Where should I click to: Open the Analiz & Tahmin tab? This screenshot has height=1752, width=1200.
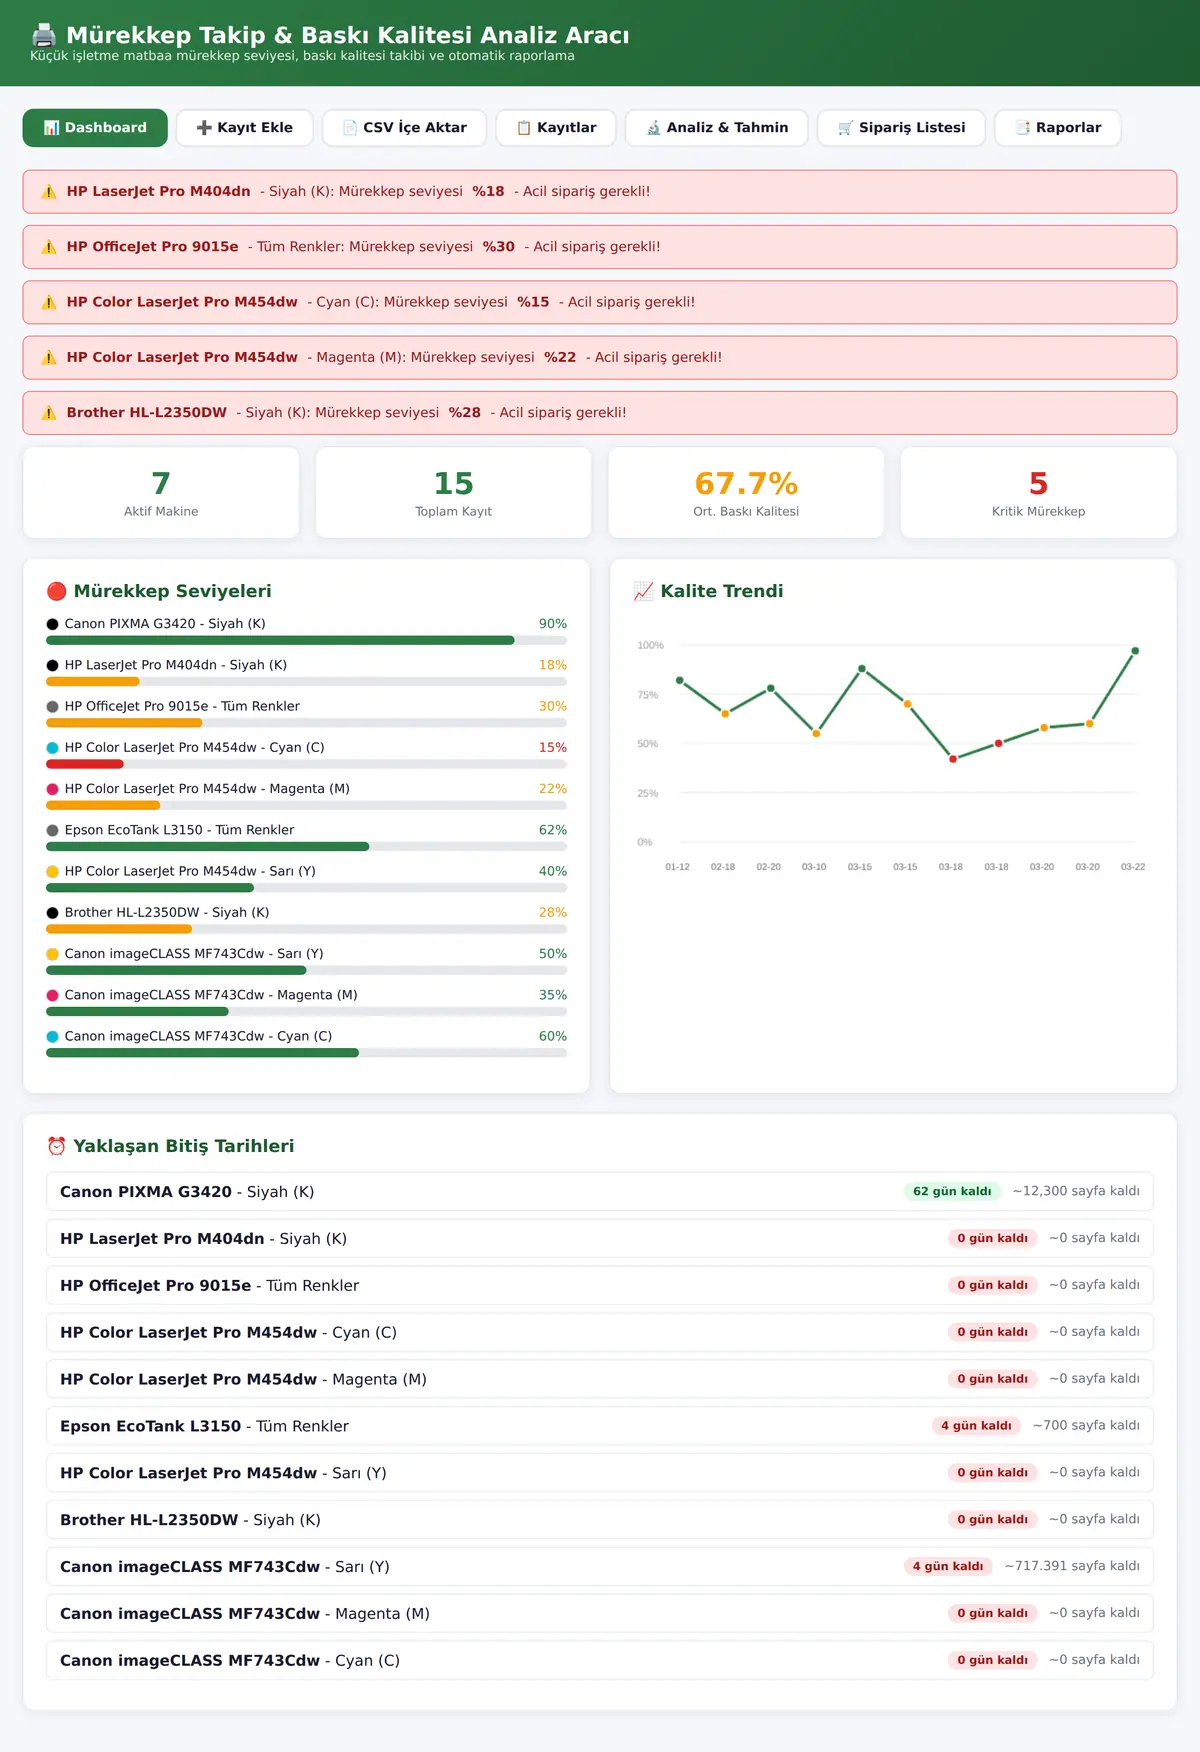click(717, 128)
